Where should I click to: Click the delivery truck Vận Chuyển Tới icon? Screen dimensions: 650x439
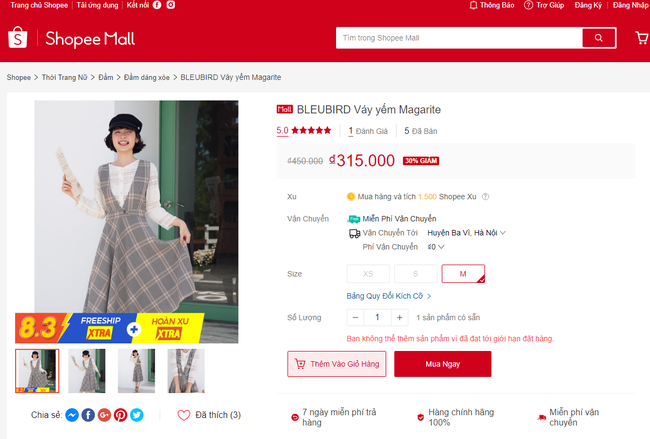point(354,233)
